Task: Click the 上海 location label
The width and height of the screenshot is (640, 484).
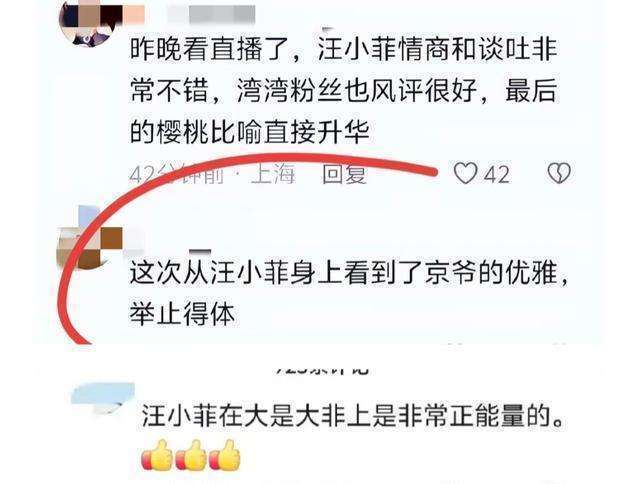Action: point(273,174)
